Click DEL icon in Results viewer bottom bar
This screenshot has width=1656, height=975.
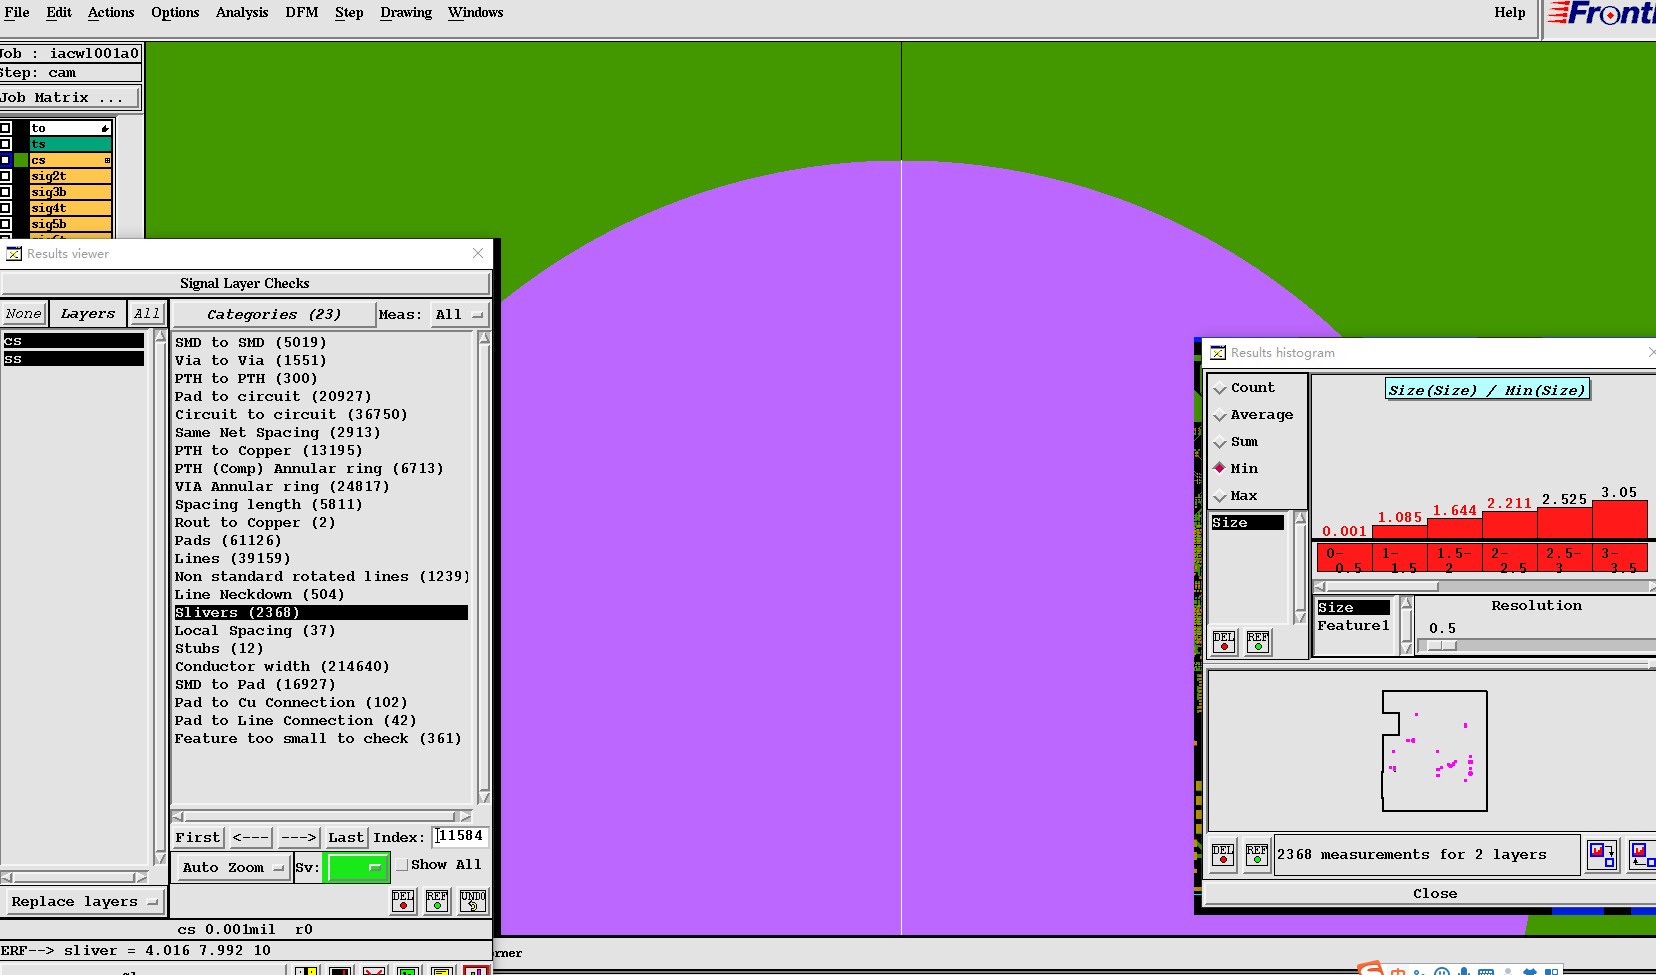pyautogui.click(x=403, y=901)
